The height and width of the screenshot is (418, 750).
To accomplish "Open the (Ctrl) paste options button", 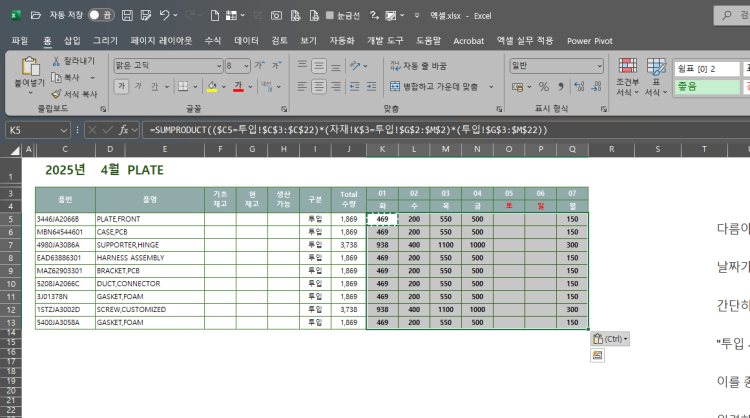I will [x=610, y=339].
